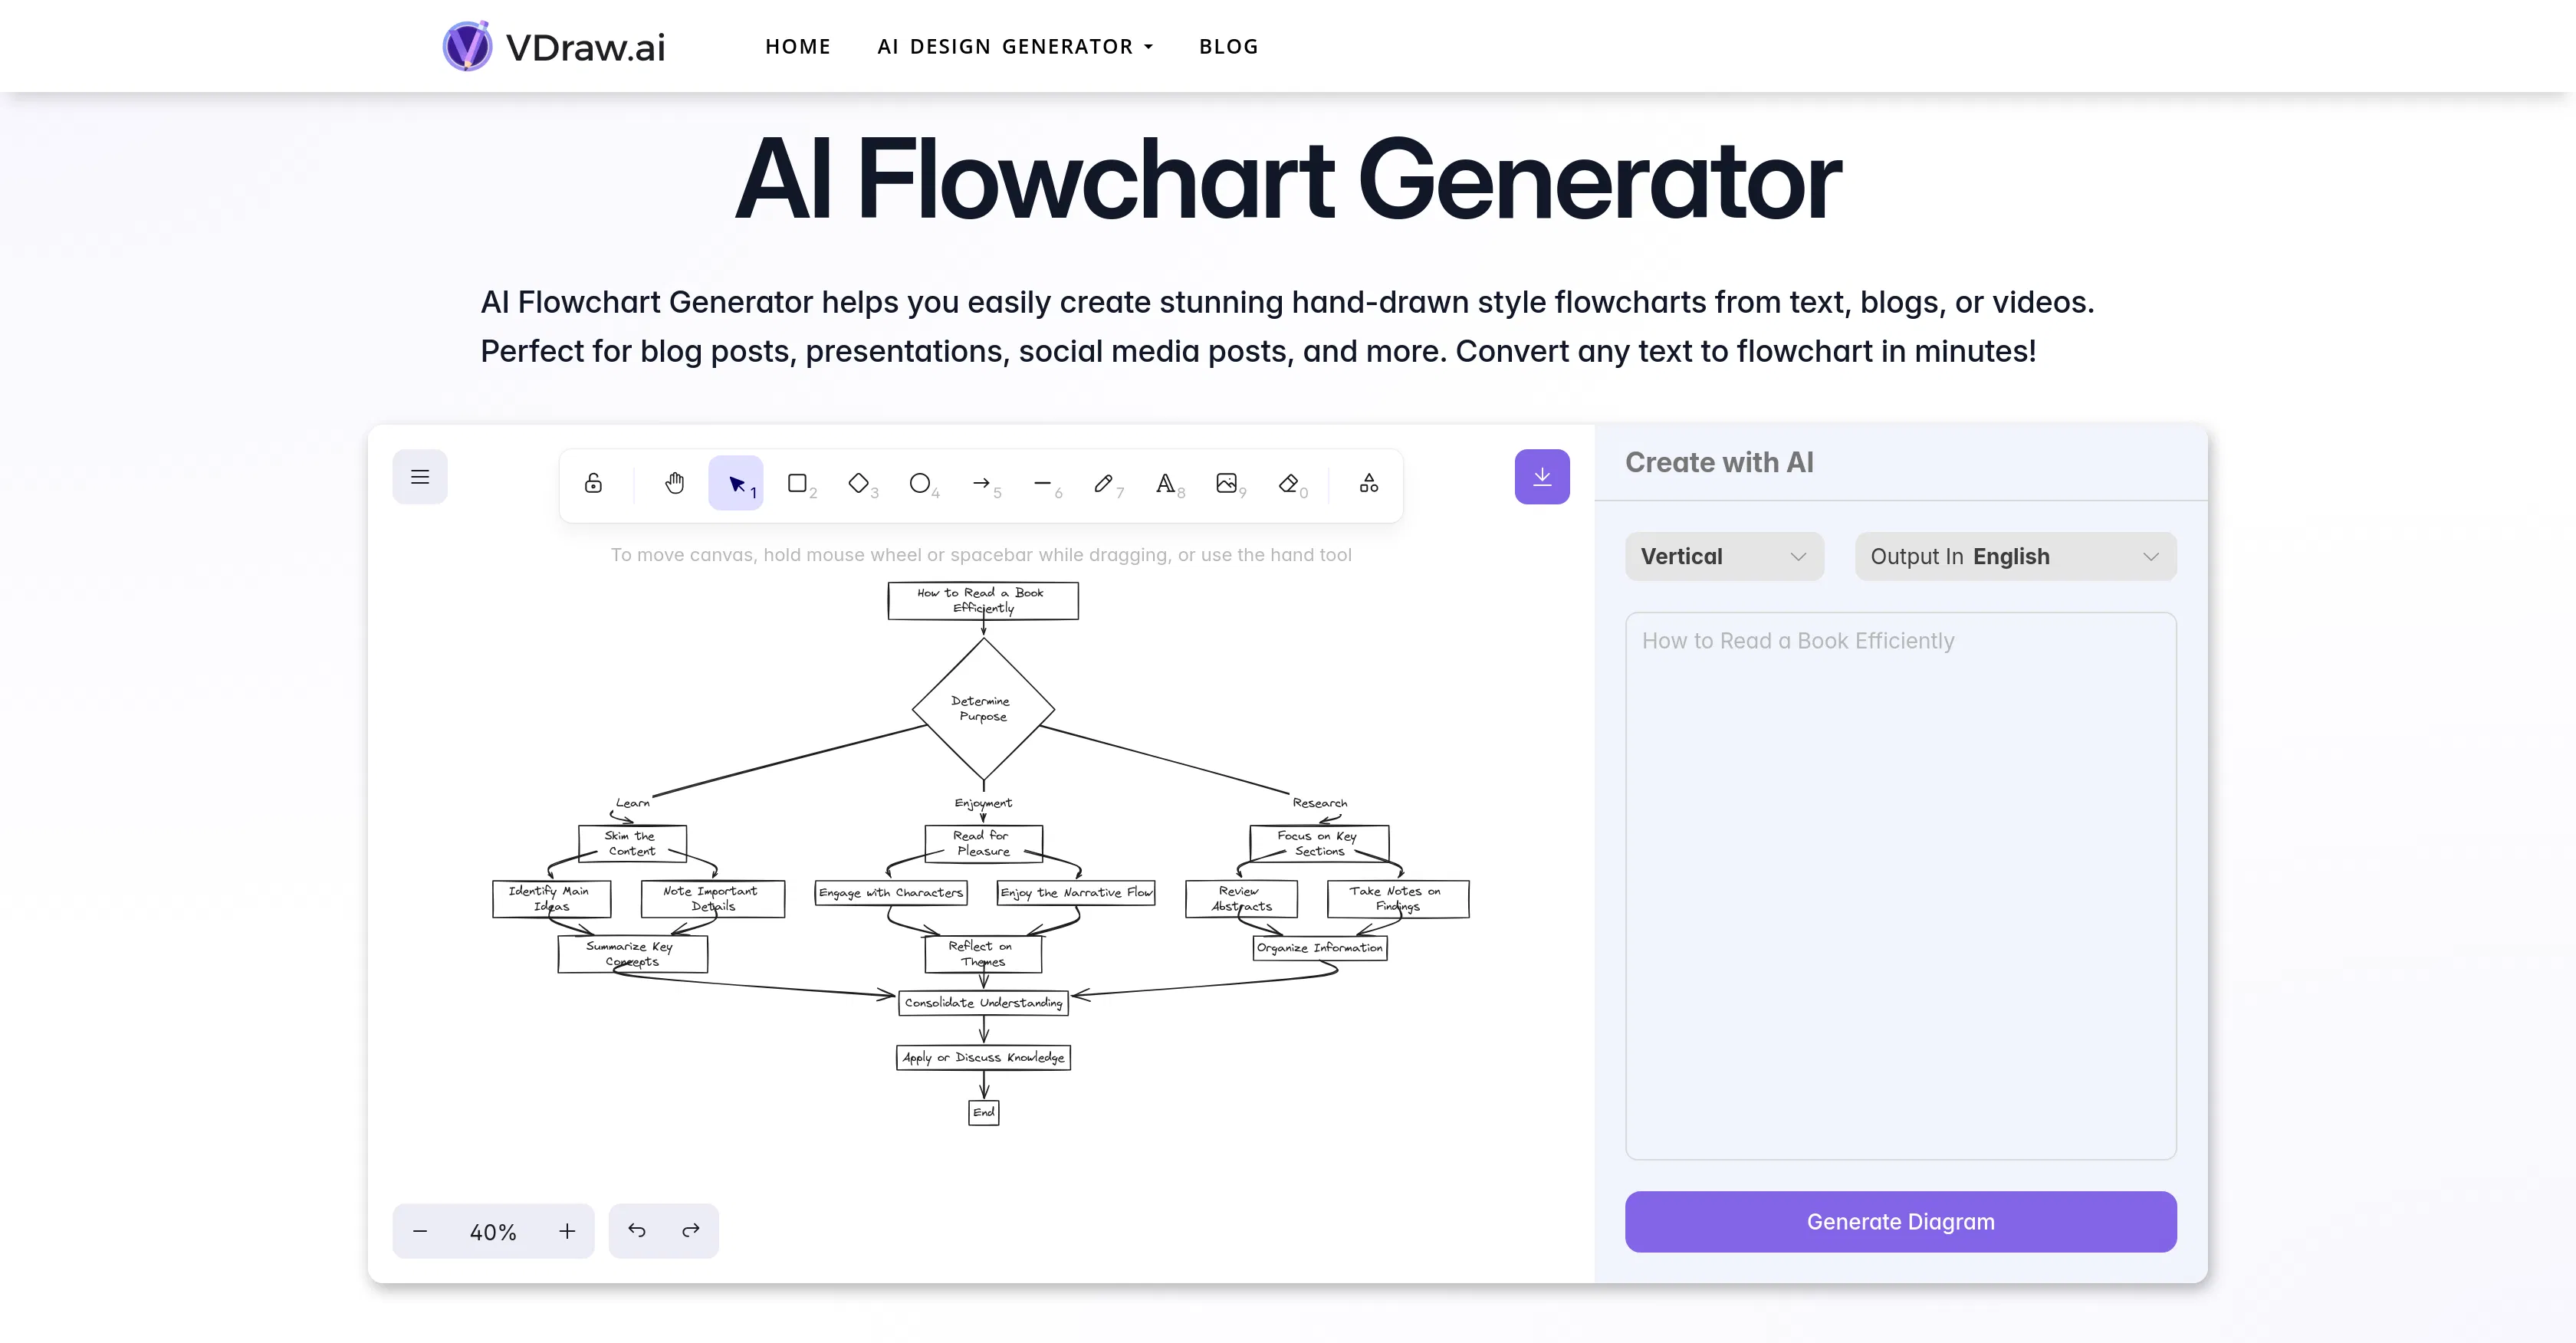
Task: Select the Eraser tool
Action: pyautogui.click(x=1290, y=484)
